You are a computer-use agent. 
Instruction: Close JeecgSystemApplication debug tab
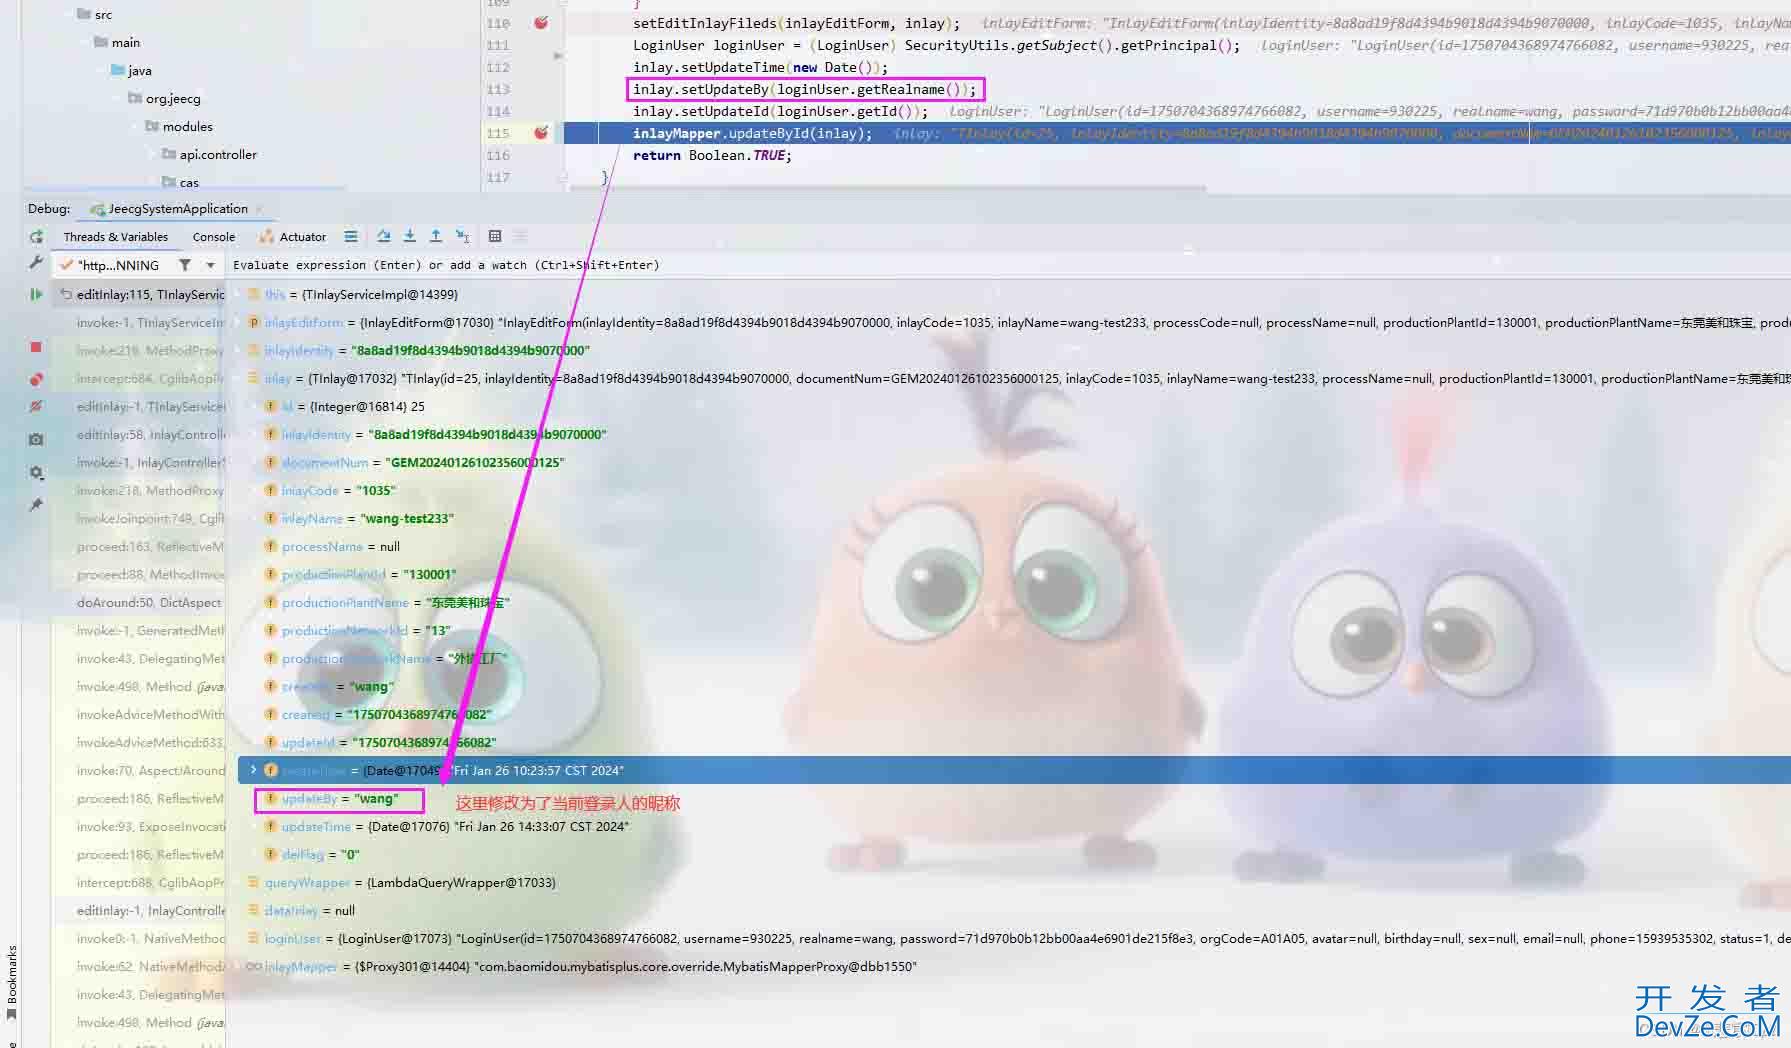[259, 209]
